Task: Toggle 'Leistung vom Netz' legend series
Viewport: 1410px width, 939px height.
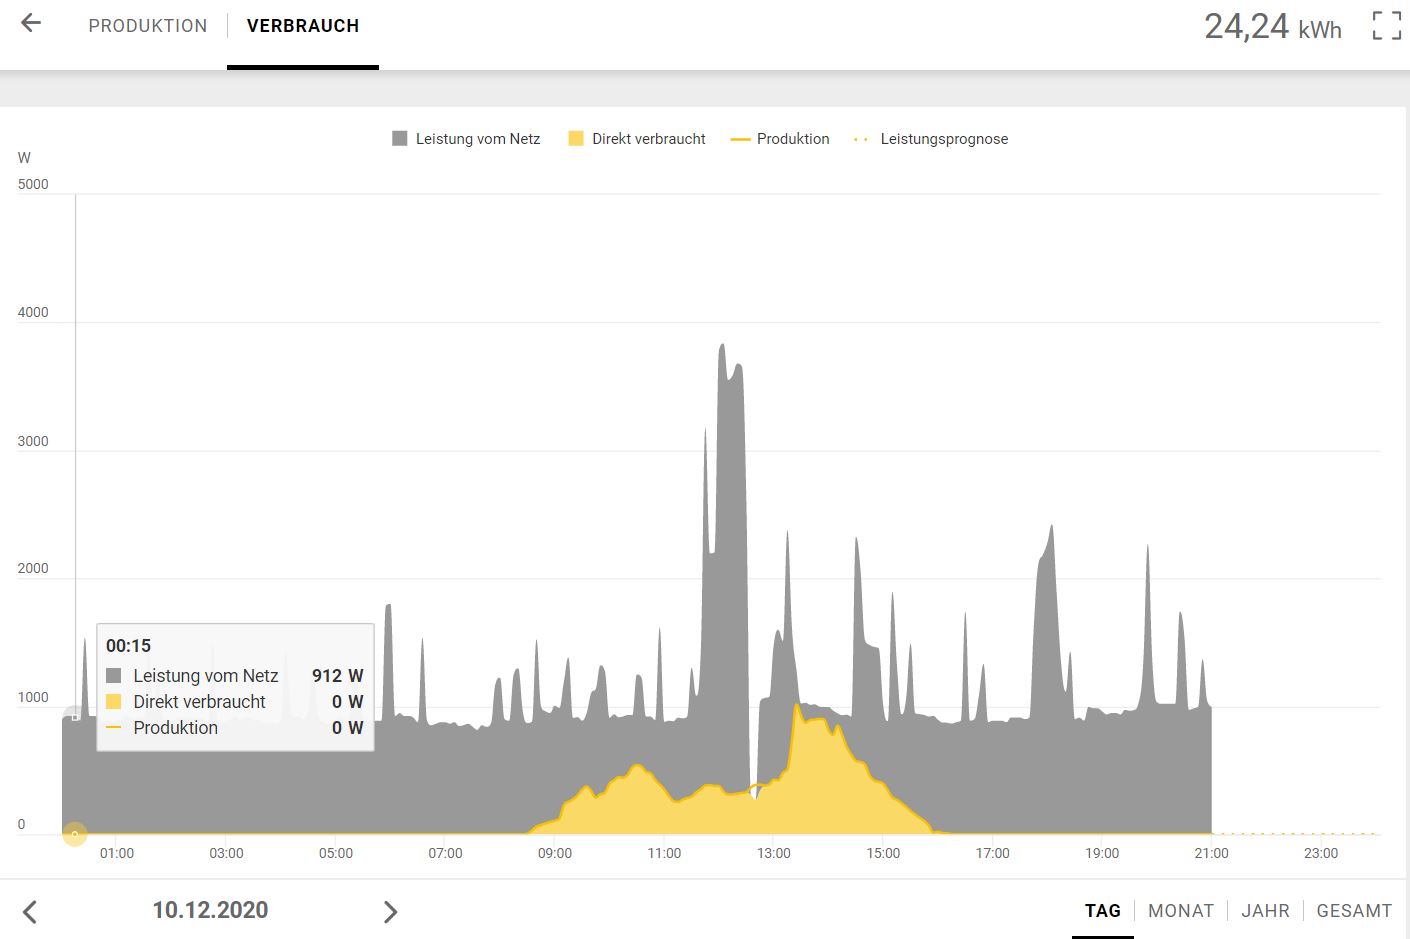Action: [x=466, y=139]
